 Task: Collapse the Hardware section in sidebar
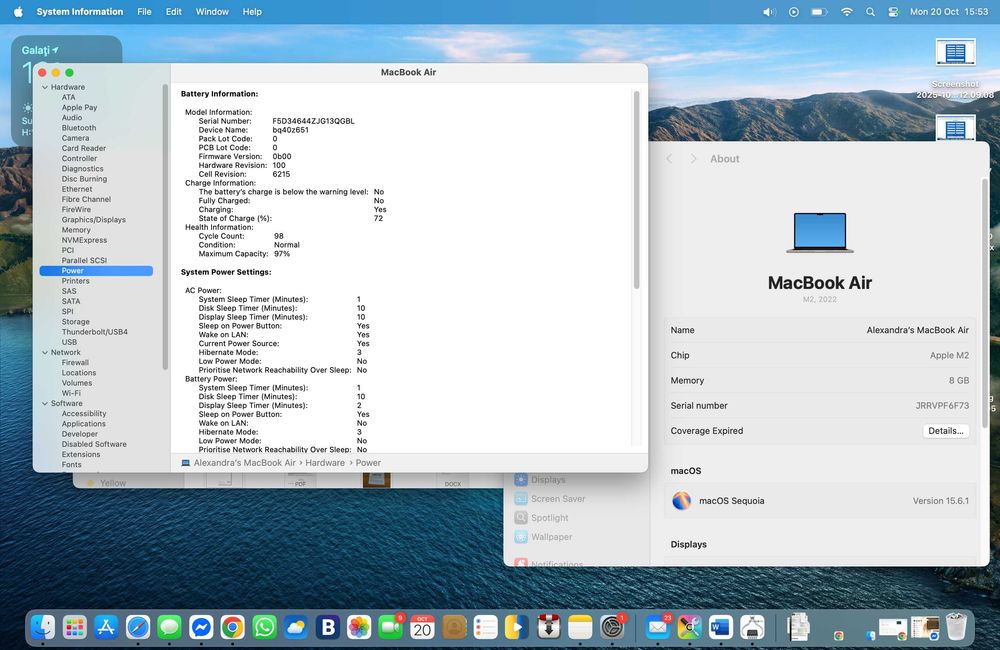[x=44, y=87]
